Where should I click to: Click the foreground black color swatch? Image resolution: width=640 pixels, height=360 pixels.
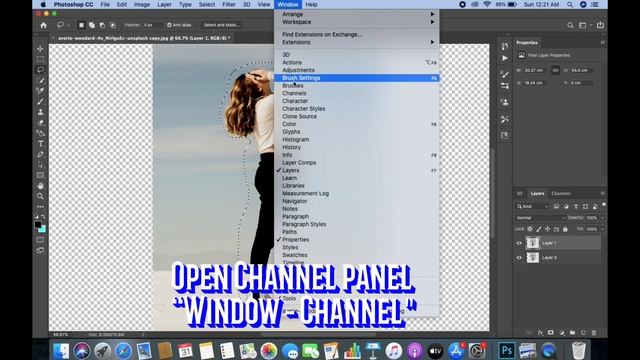[38, 224]
